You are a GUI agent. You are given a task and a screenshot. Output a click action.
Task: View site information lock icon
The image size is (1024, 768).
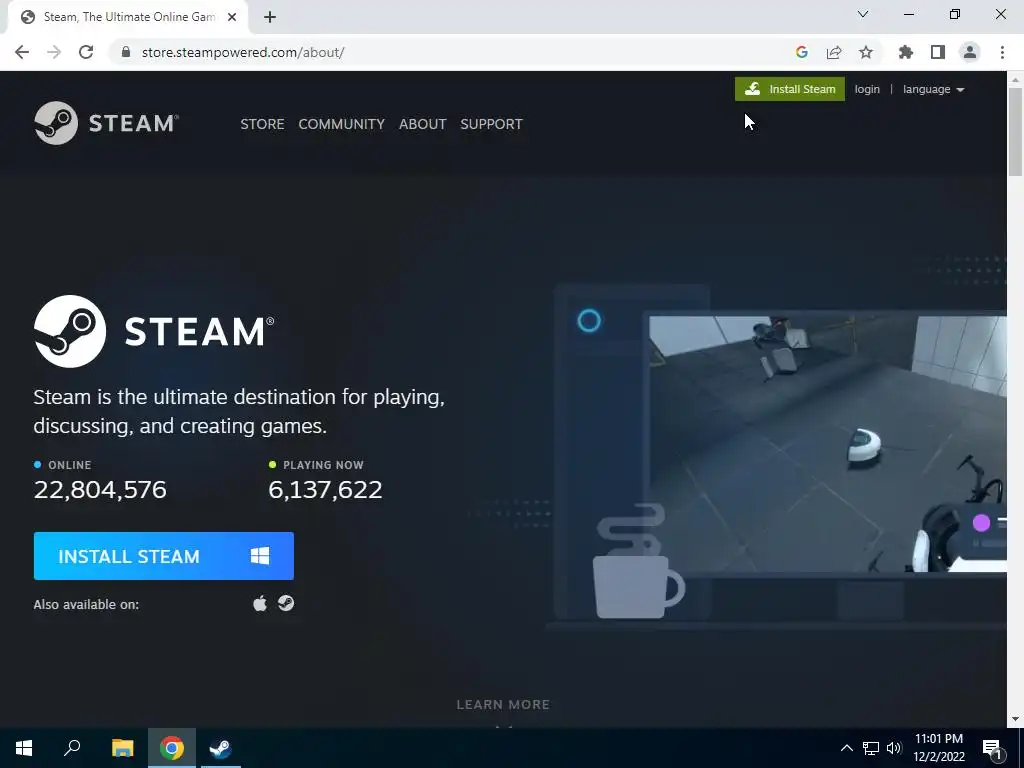point(126,52)
